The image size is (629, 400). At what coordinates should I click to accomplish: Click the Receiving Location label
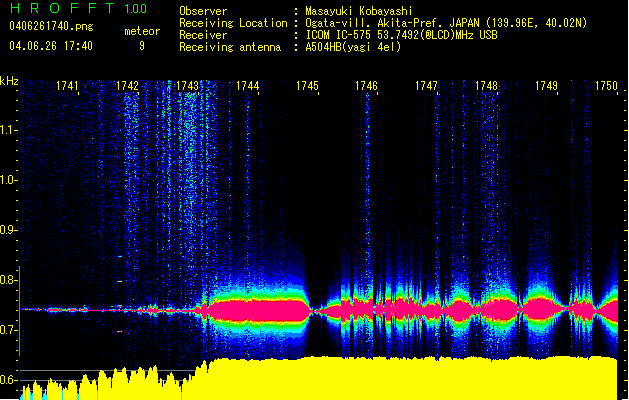[233, 23]
